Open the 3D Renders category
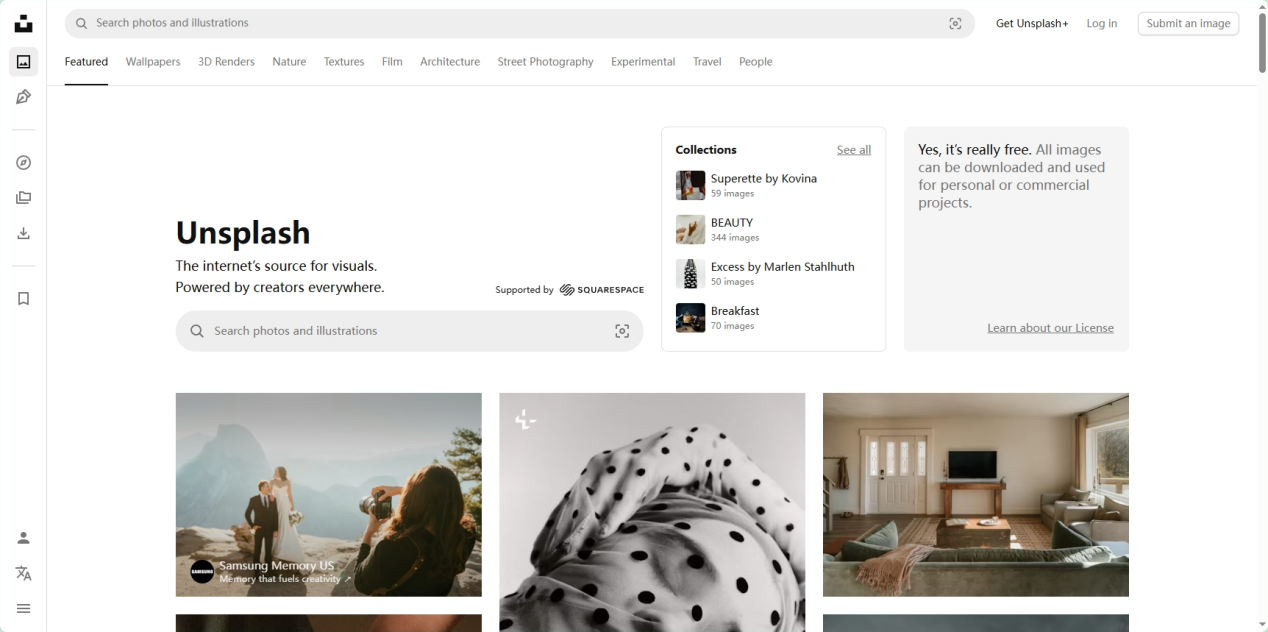The height and width of the screenshot is (632, 1268). (226, 62)
